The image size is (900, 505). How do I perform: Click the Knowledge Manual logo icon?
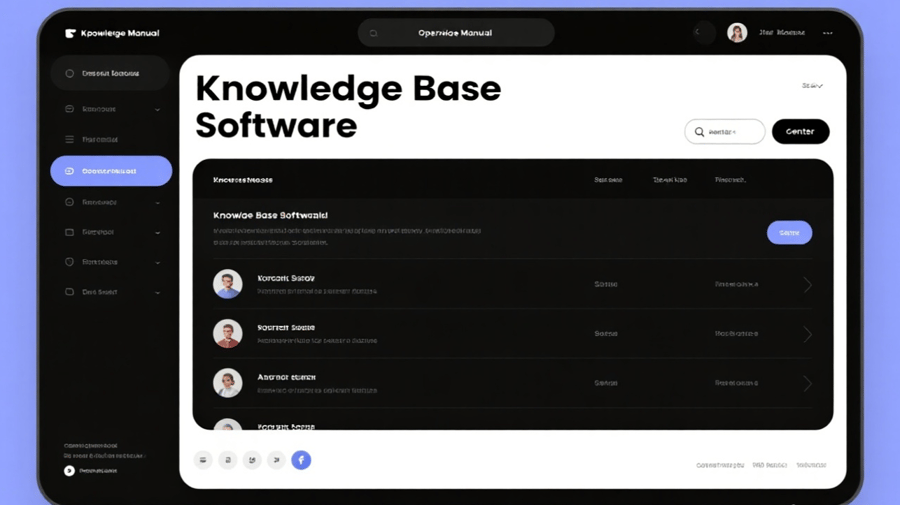[x=70, y=33]
